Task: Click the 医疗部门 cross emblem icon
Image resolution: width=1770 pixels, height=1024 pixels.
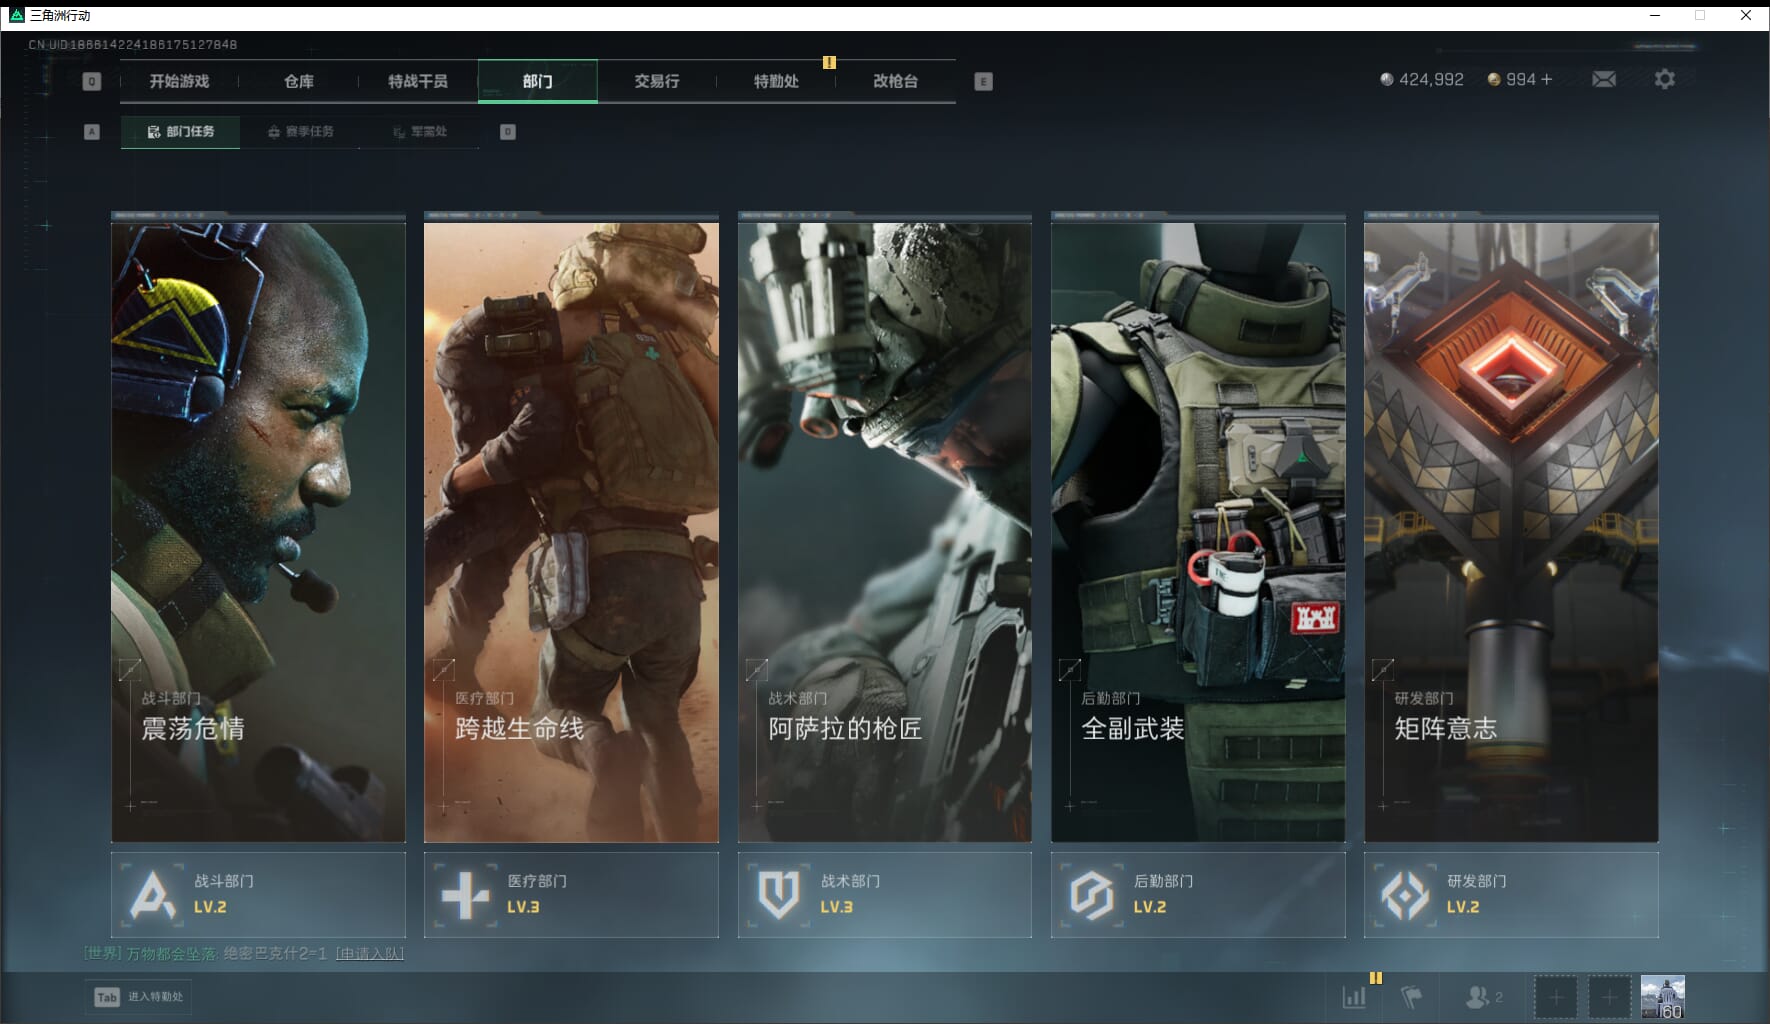Action: (x=466, y=894)
